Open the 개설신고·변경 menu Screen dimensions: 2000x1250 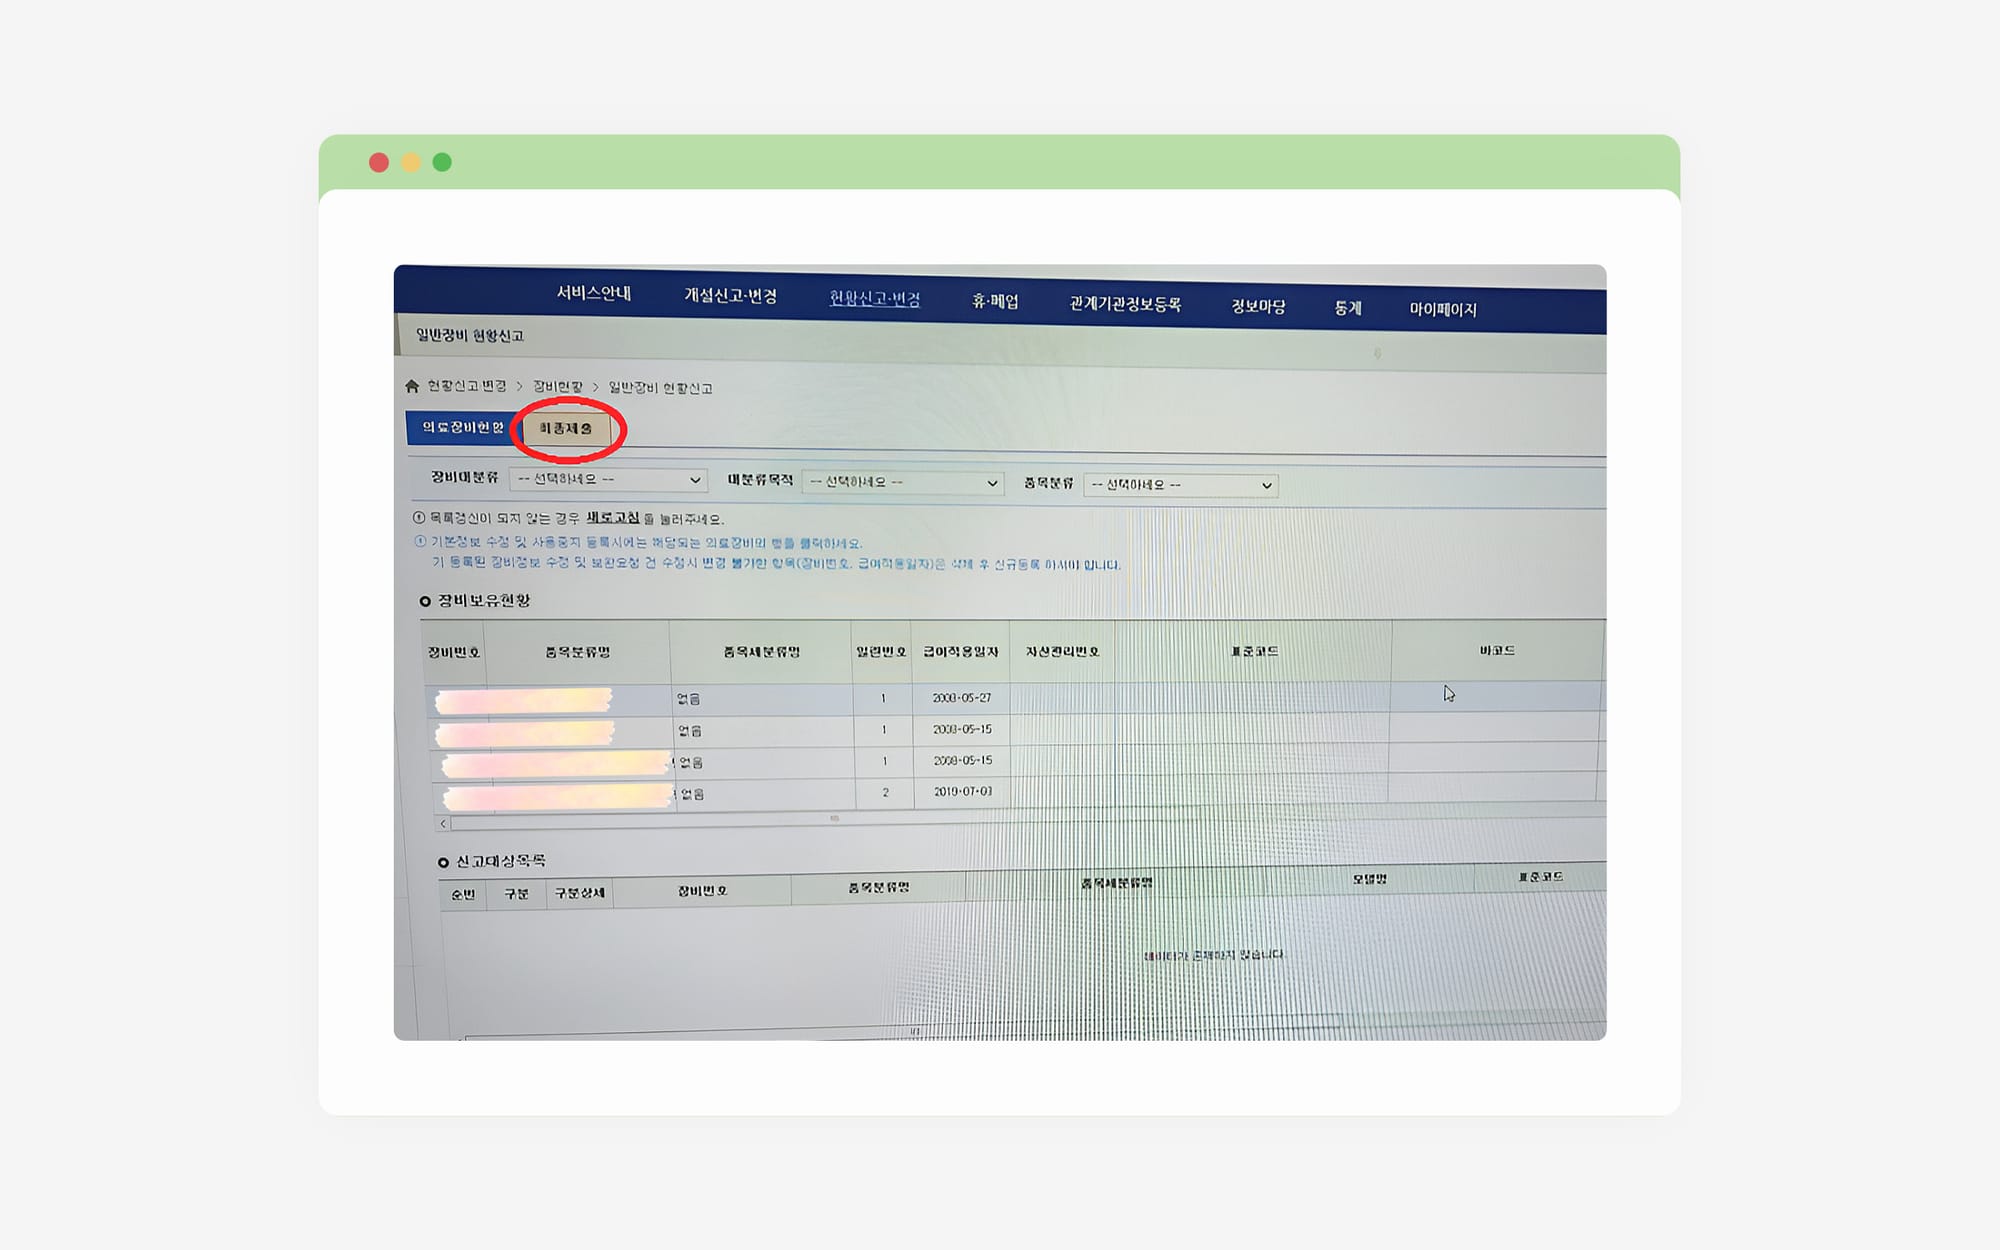coord(730,296)
